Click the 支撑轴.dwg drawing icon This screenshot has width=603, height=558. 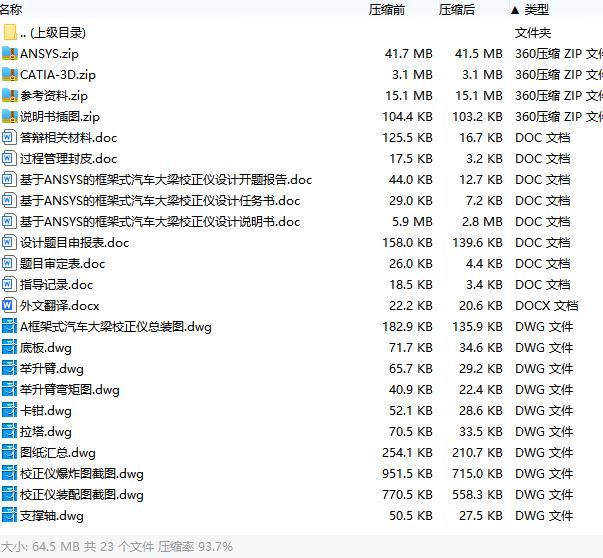point(9,516)
